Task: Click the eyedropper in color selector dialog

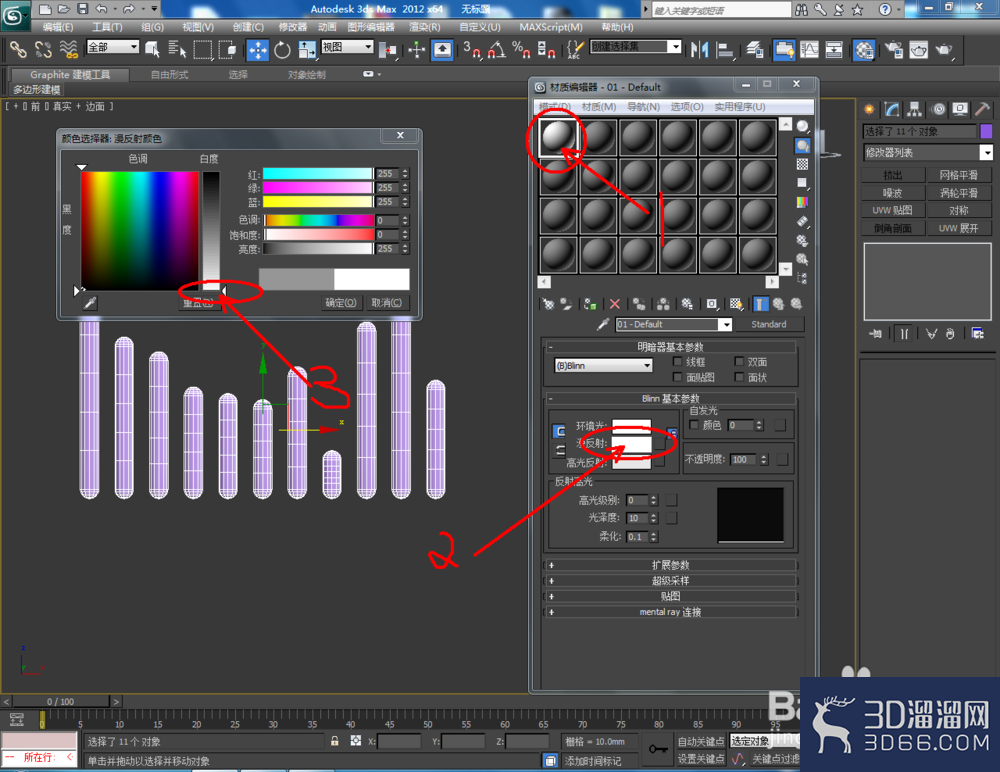Action: (x=90, y=303)
